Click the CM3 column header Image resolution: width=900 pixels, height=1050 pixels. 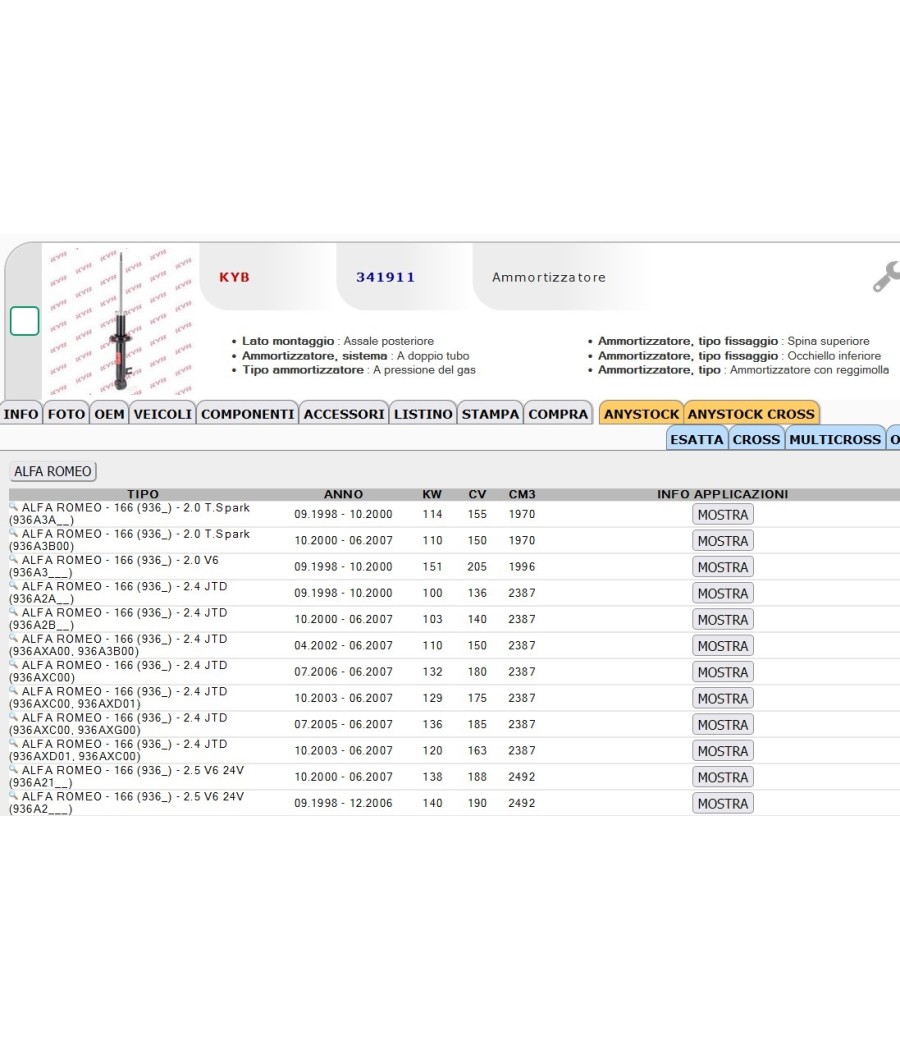(x=522, y=494)
